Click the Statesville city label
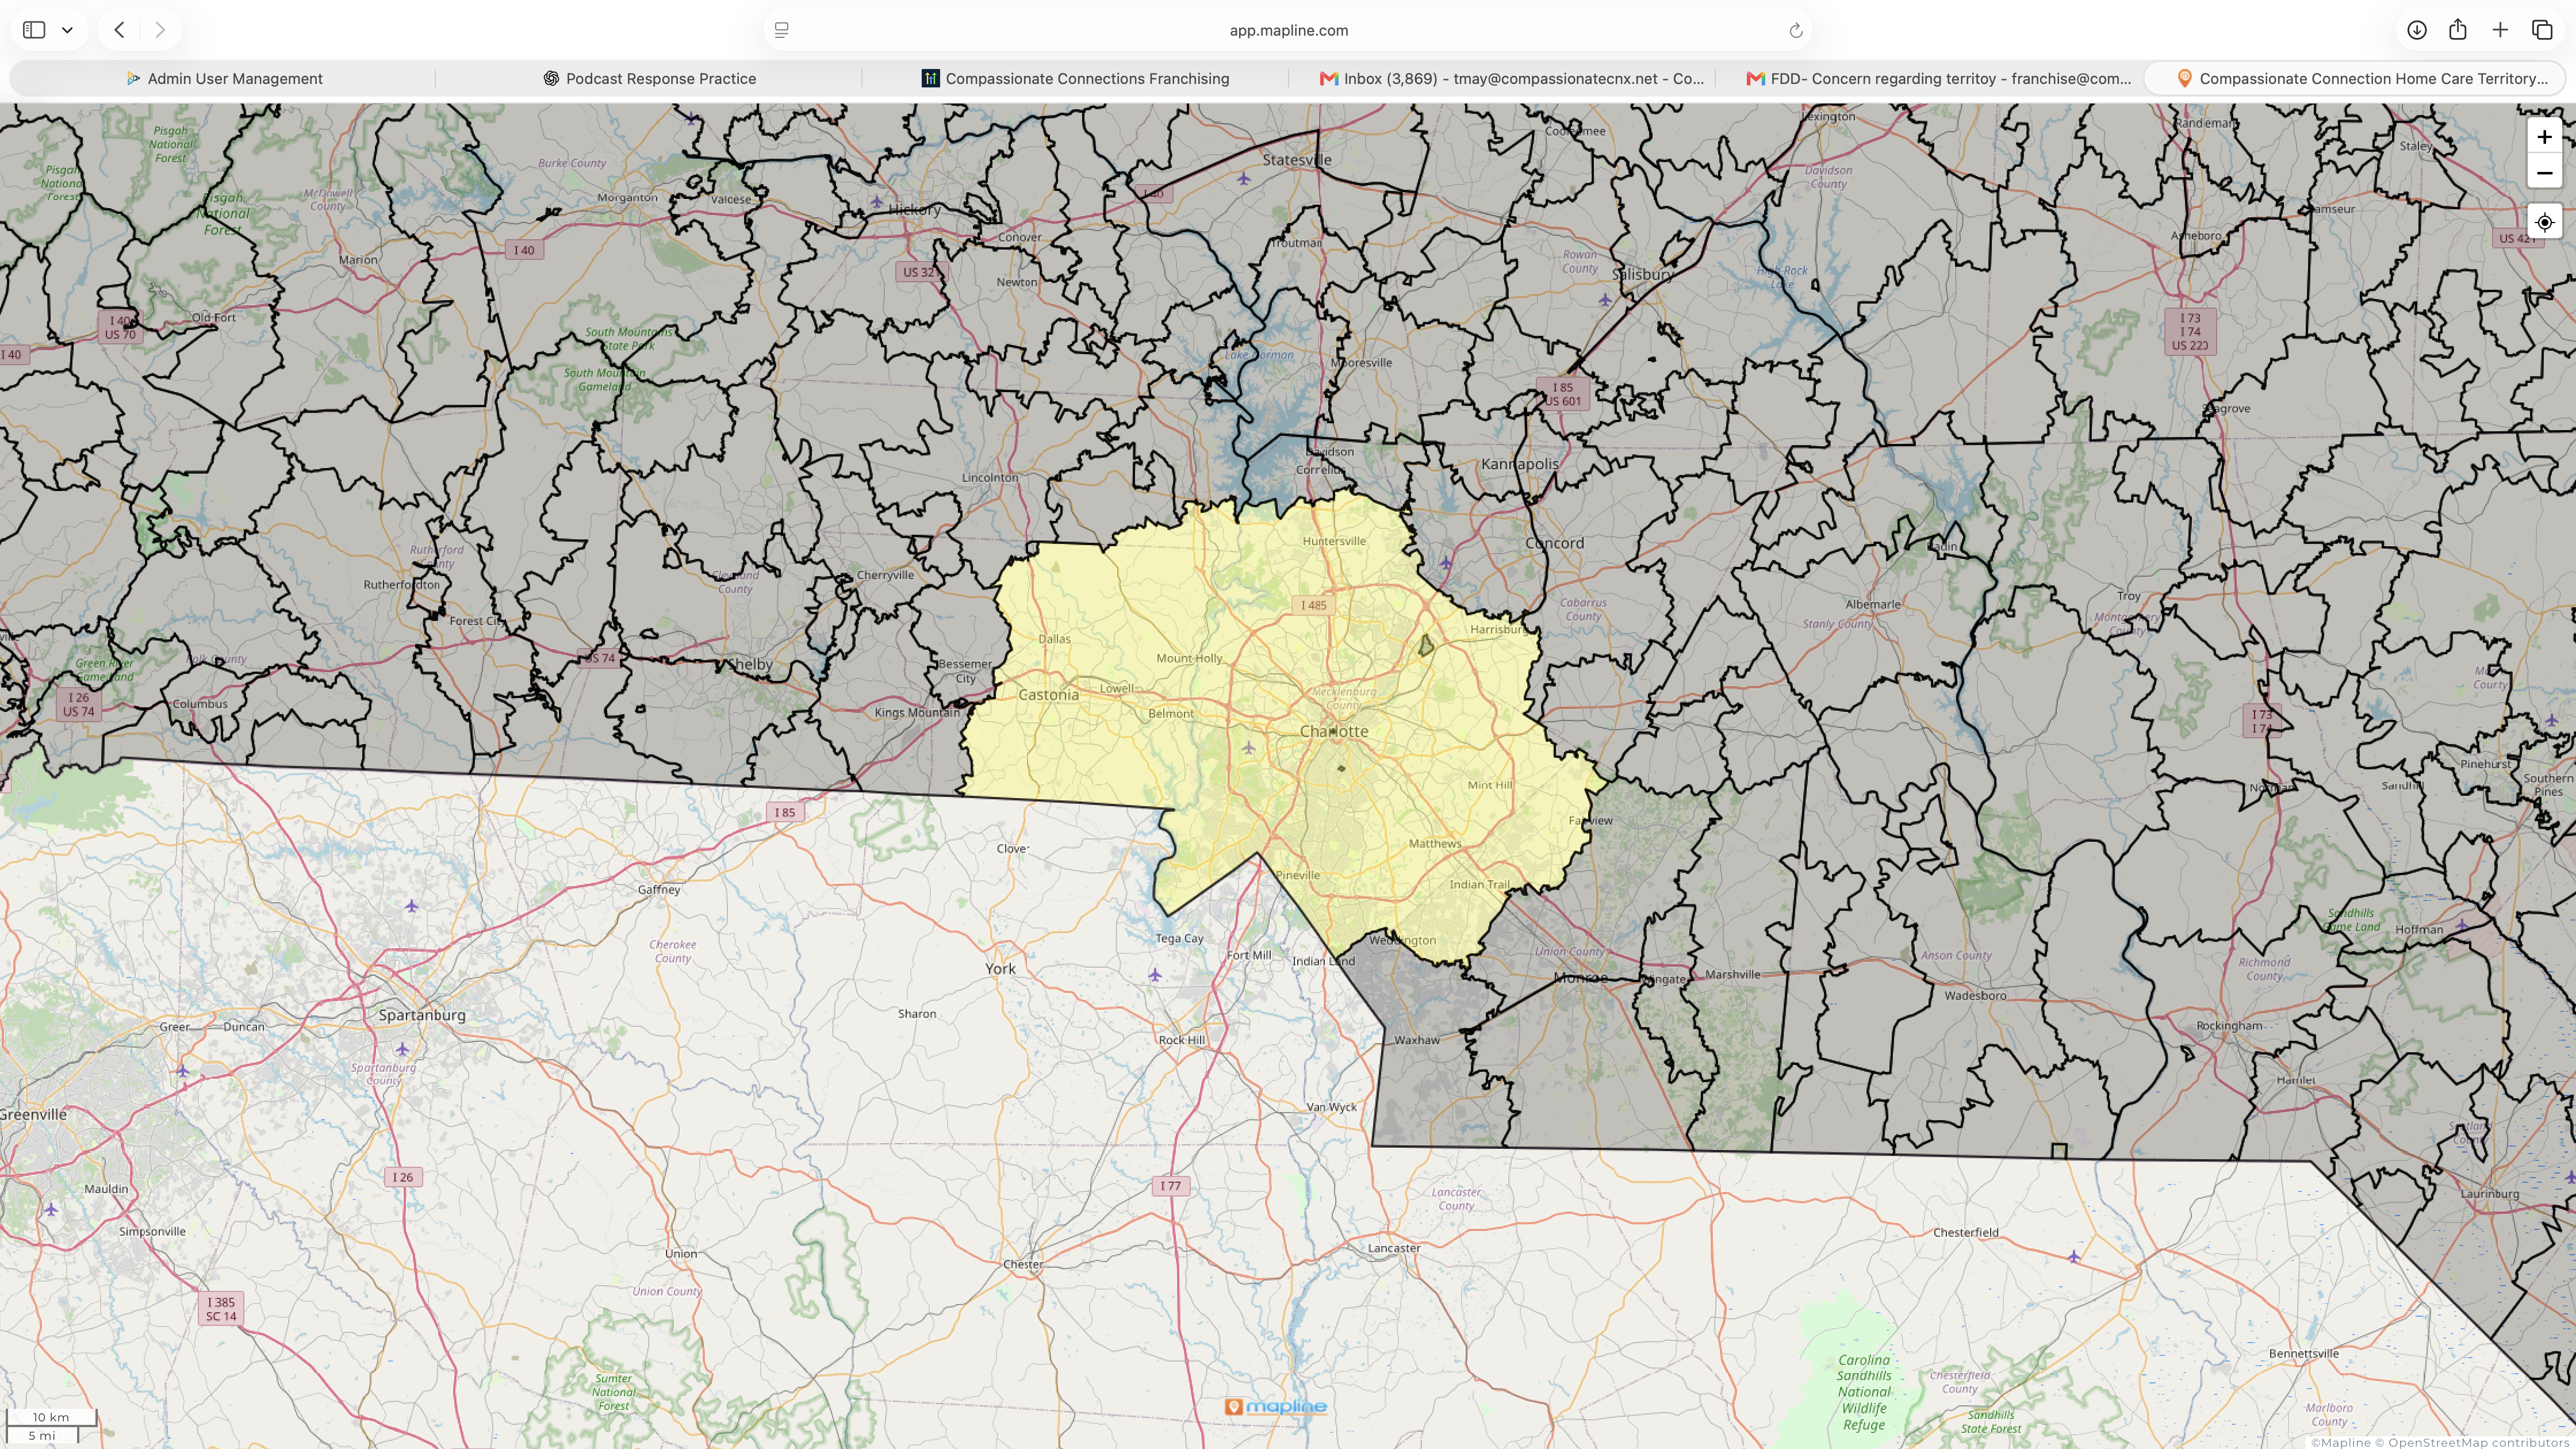This screenshot has height=1449, width=2576. pos(1297,160)
